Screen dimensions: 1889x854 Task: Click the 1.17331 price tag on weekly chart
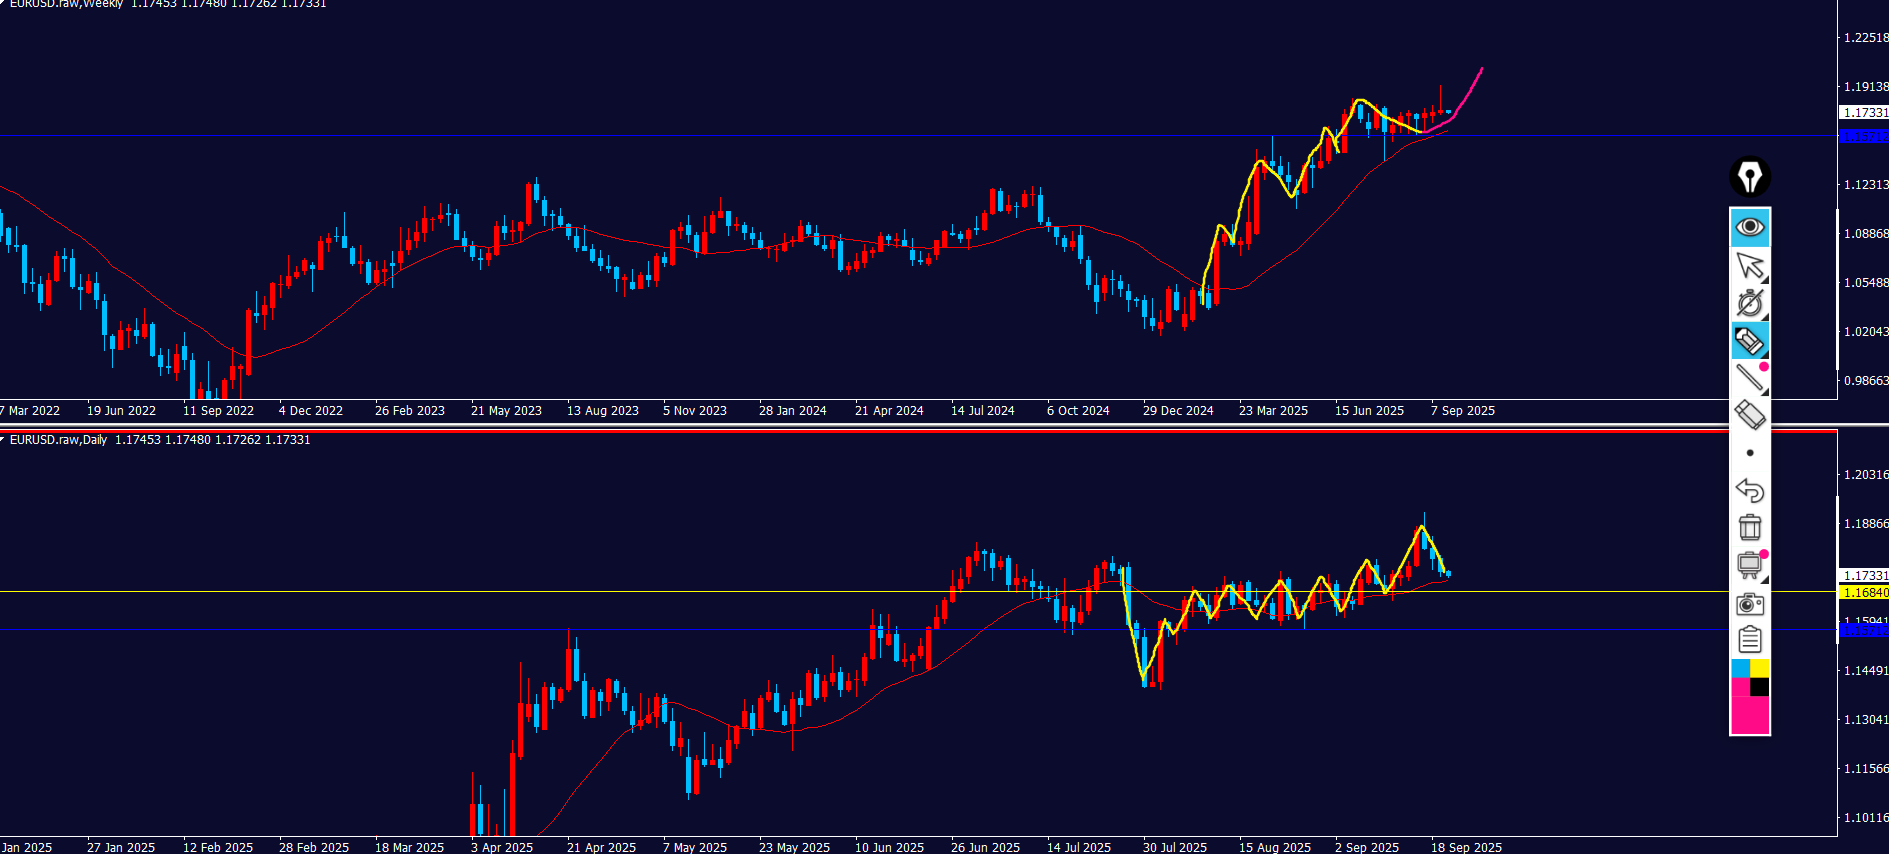[1865, 113]
